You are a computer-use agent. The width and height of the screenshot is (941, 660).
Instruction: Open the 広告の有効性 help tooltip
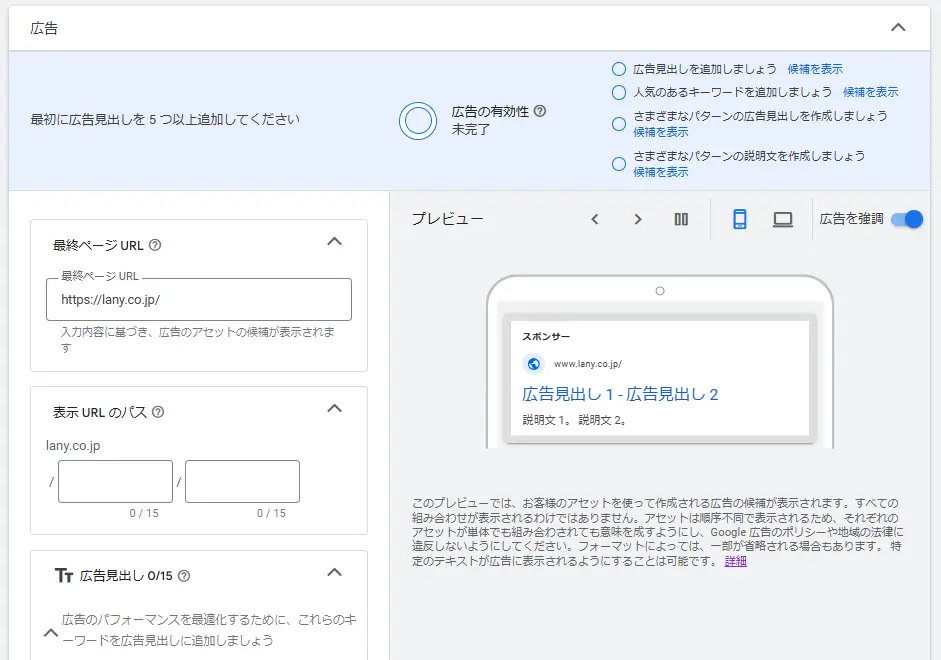pyautogui.click(x=540, y=112)
